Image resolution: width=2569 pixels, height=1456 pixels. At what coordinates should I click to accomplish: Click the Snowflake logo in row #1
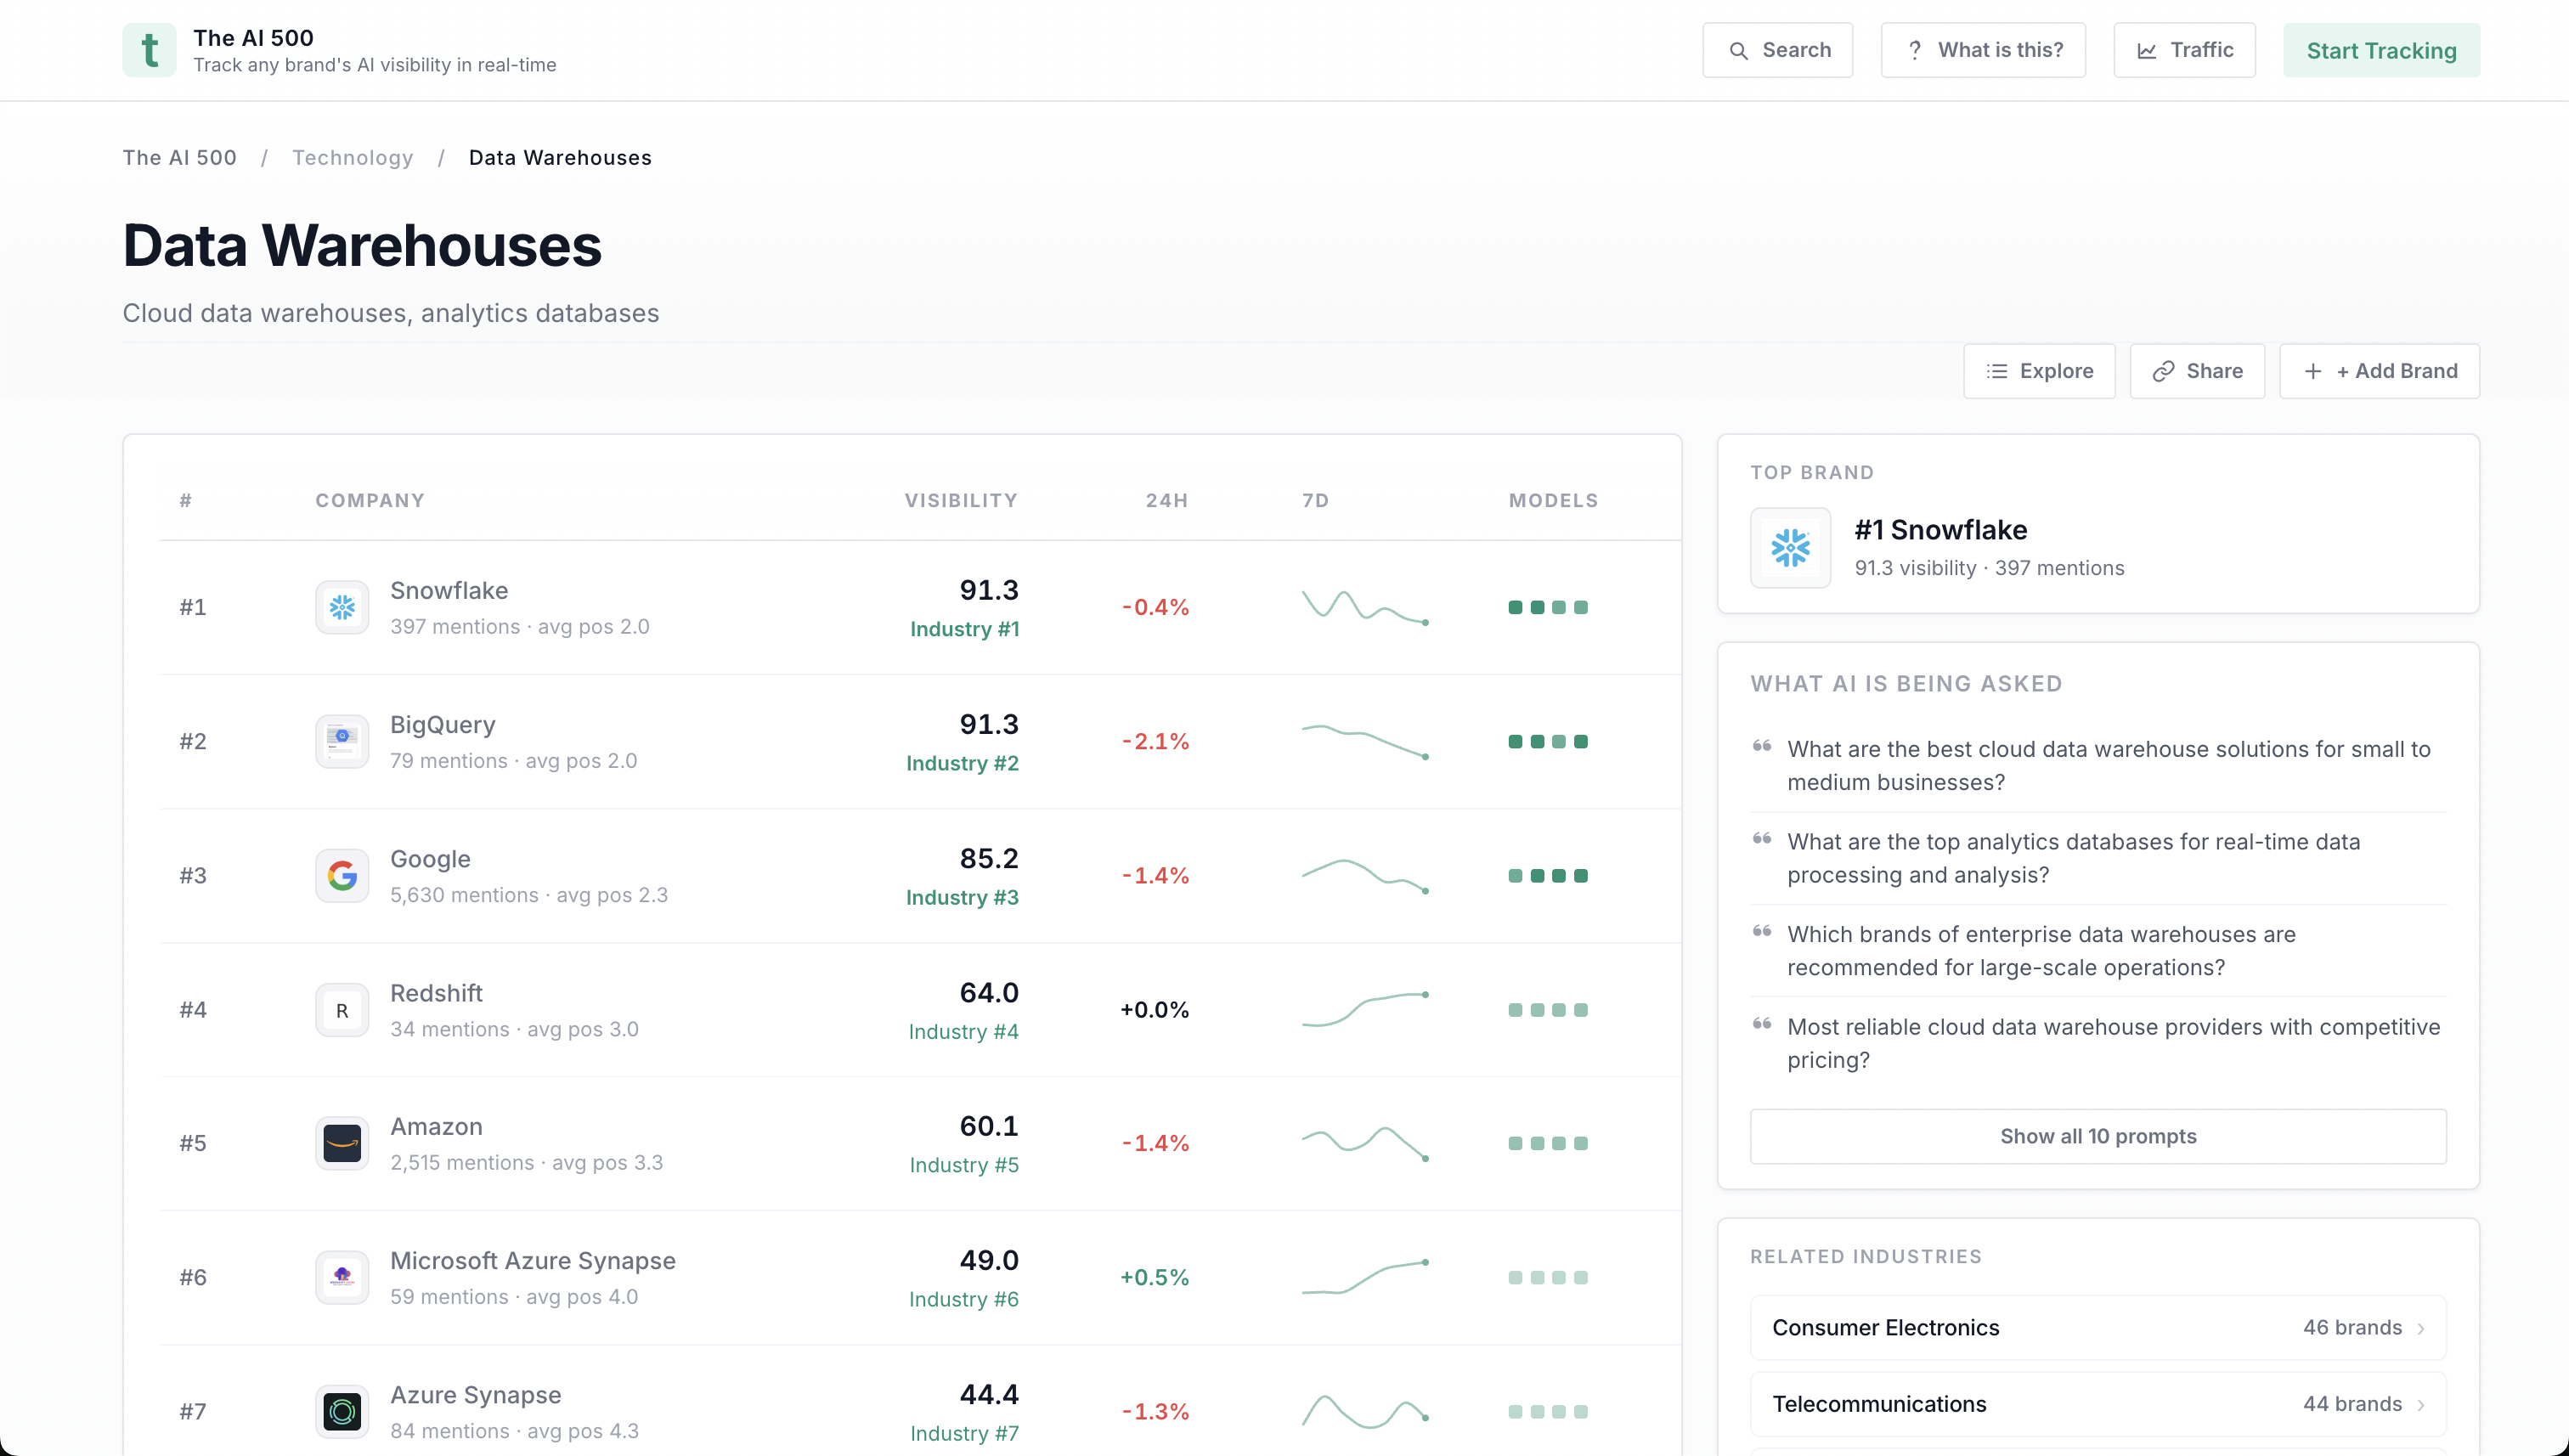pyautogui.click(x=342, y=607)
